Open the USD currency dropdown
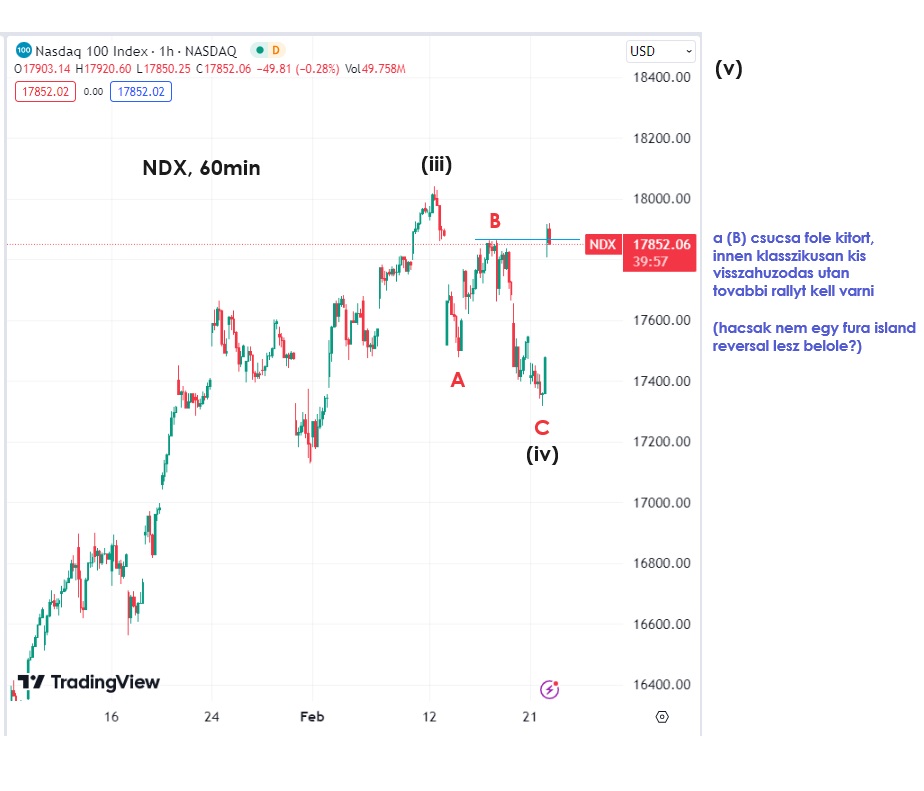924x791 pixels. pyautogui.click(x=660, y=51)
